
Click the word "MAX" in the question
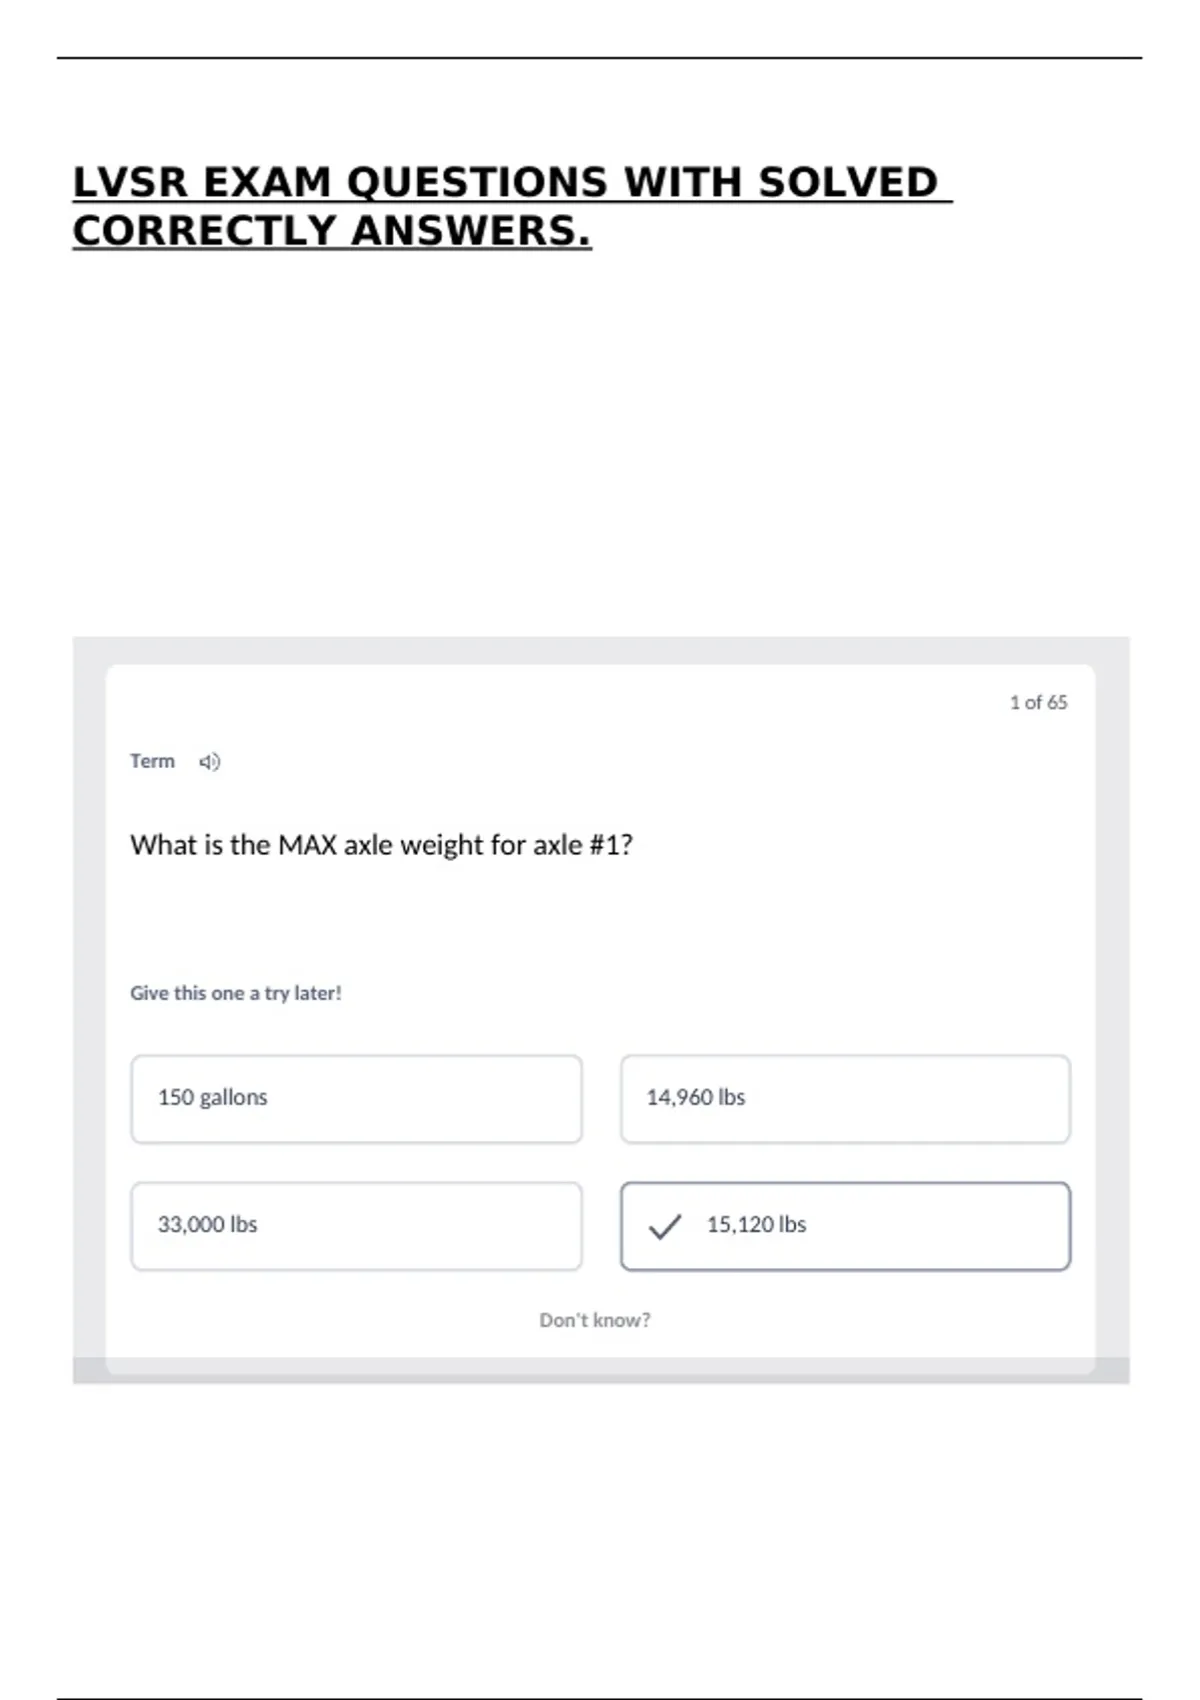coord(308,846)
